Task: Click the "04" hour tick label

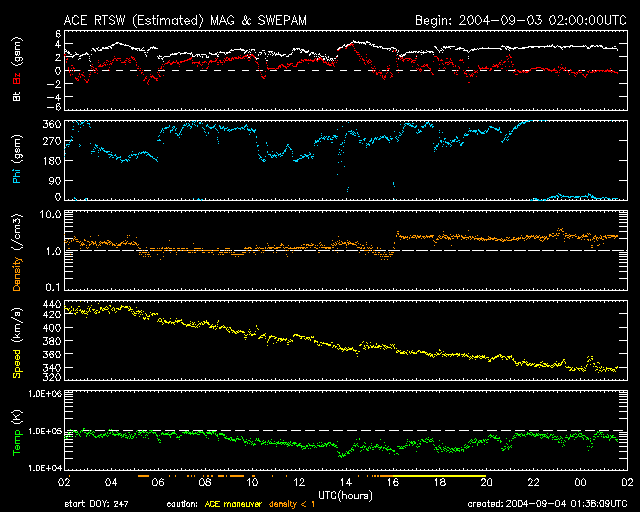Action: pyautogui.click(x=111, y=483)
